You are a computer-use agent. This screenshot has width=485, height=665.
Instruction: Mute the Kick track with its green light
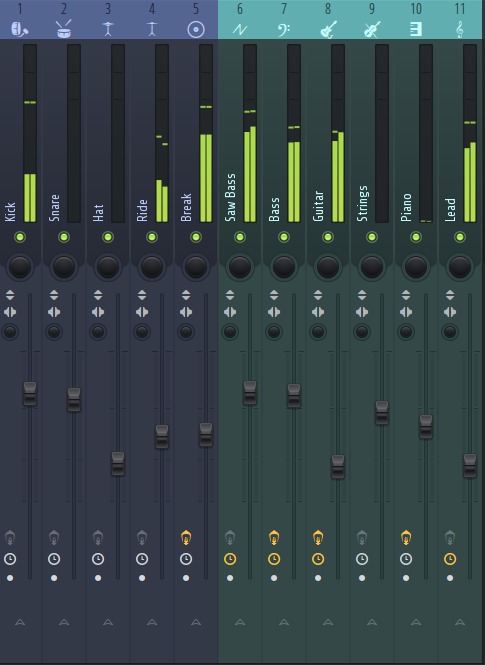20,237
